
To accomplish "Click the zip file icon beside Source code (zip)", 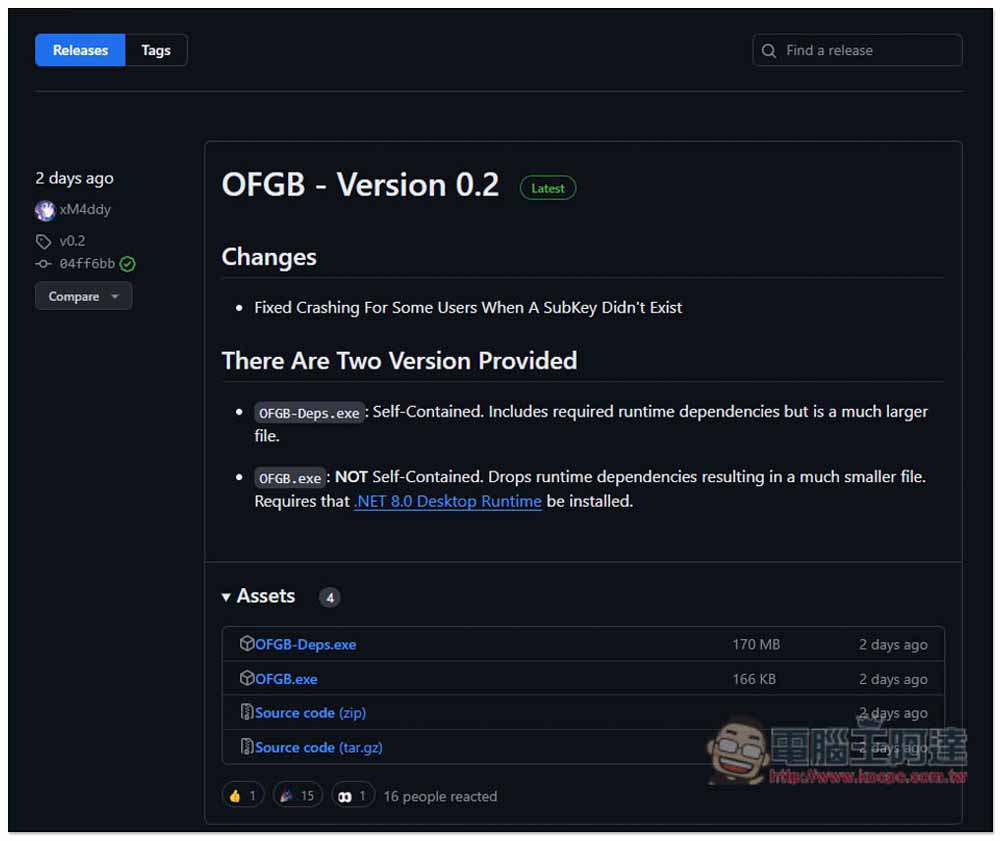I will (247, 712).
